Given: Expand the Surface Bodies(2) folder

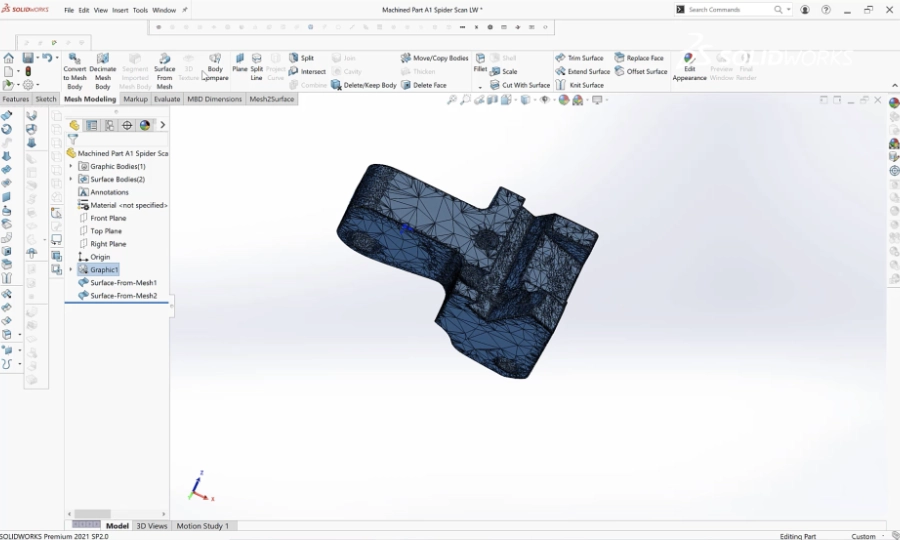Looking at the screenshot, I should pyautogui.click(x=71, y=179).
